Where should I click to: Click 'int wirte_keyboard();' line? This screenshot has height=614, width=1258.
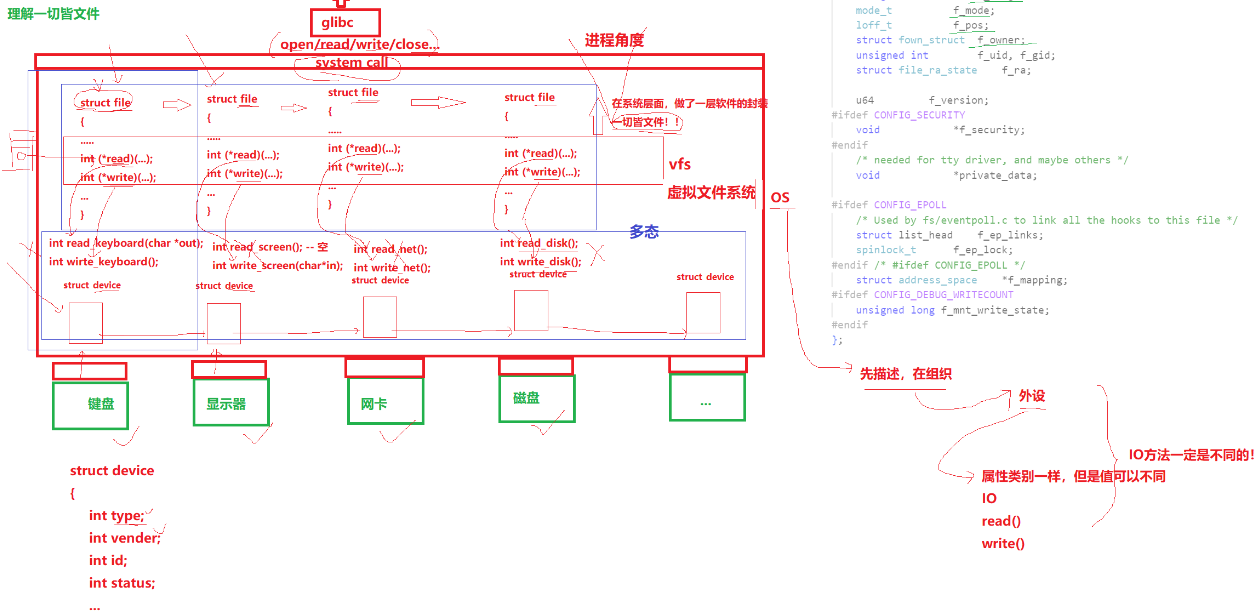[103, 262]
